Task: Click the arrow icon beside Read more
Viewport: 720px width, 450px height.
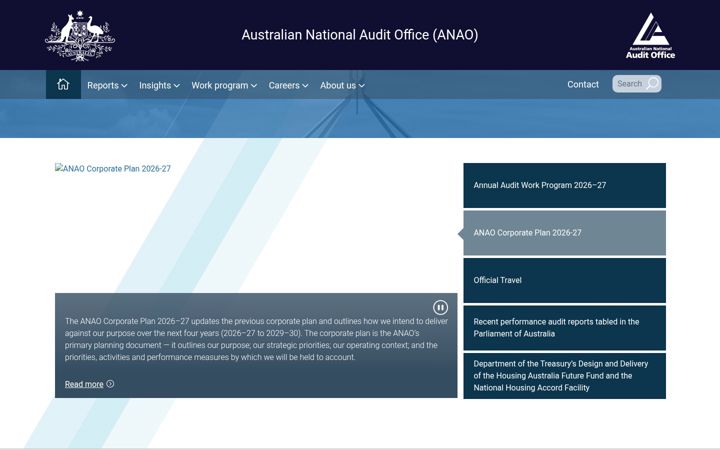Action: 110,384
